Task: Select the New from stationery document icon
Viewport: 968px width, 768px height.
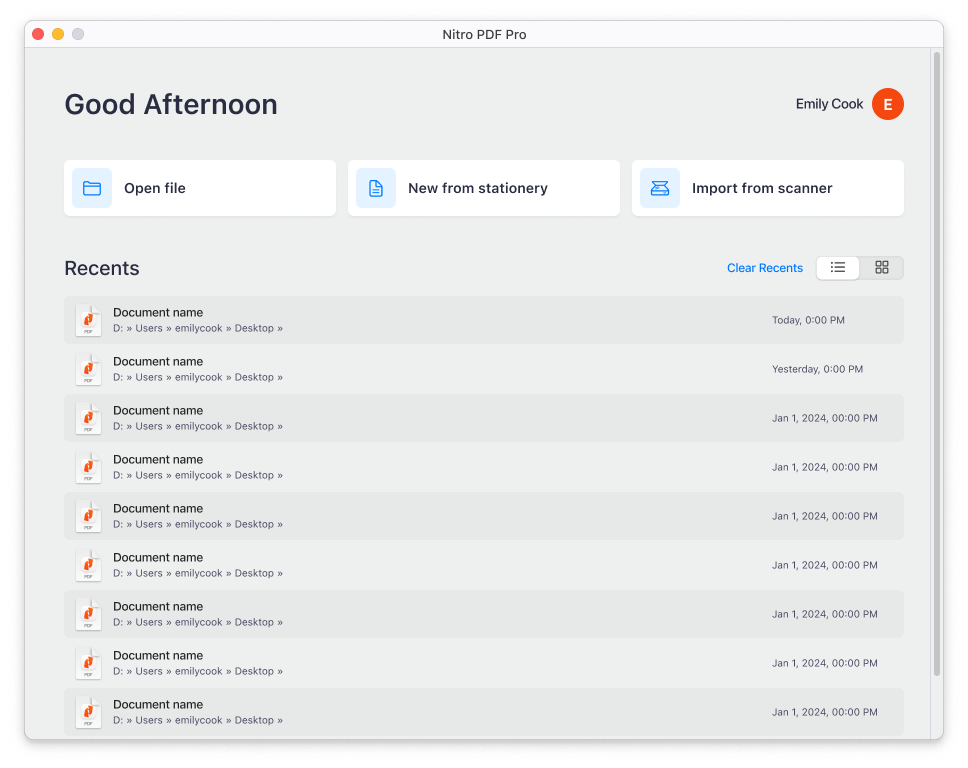Action: pos(375,188)
